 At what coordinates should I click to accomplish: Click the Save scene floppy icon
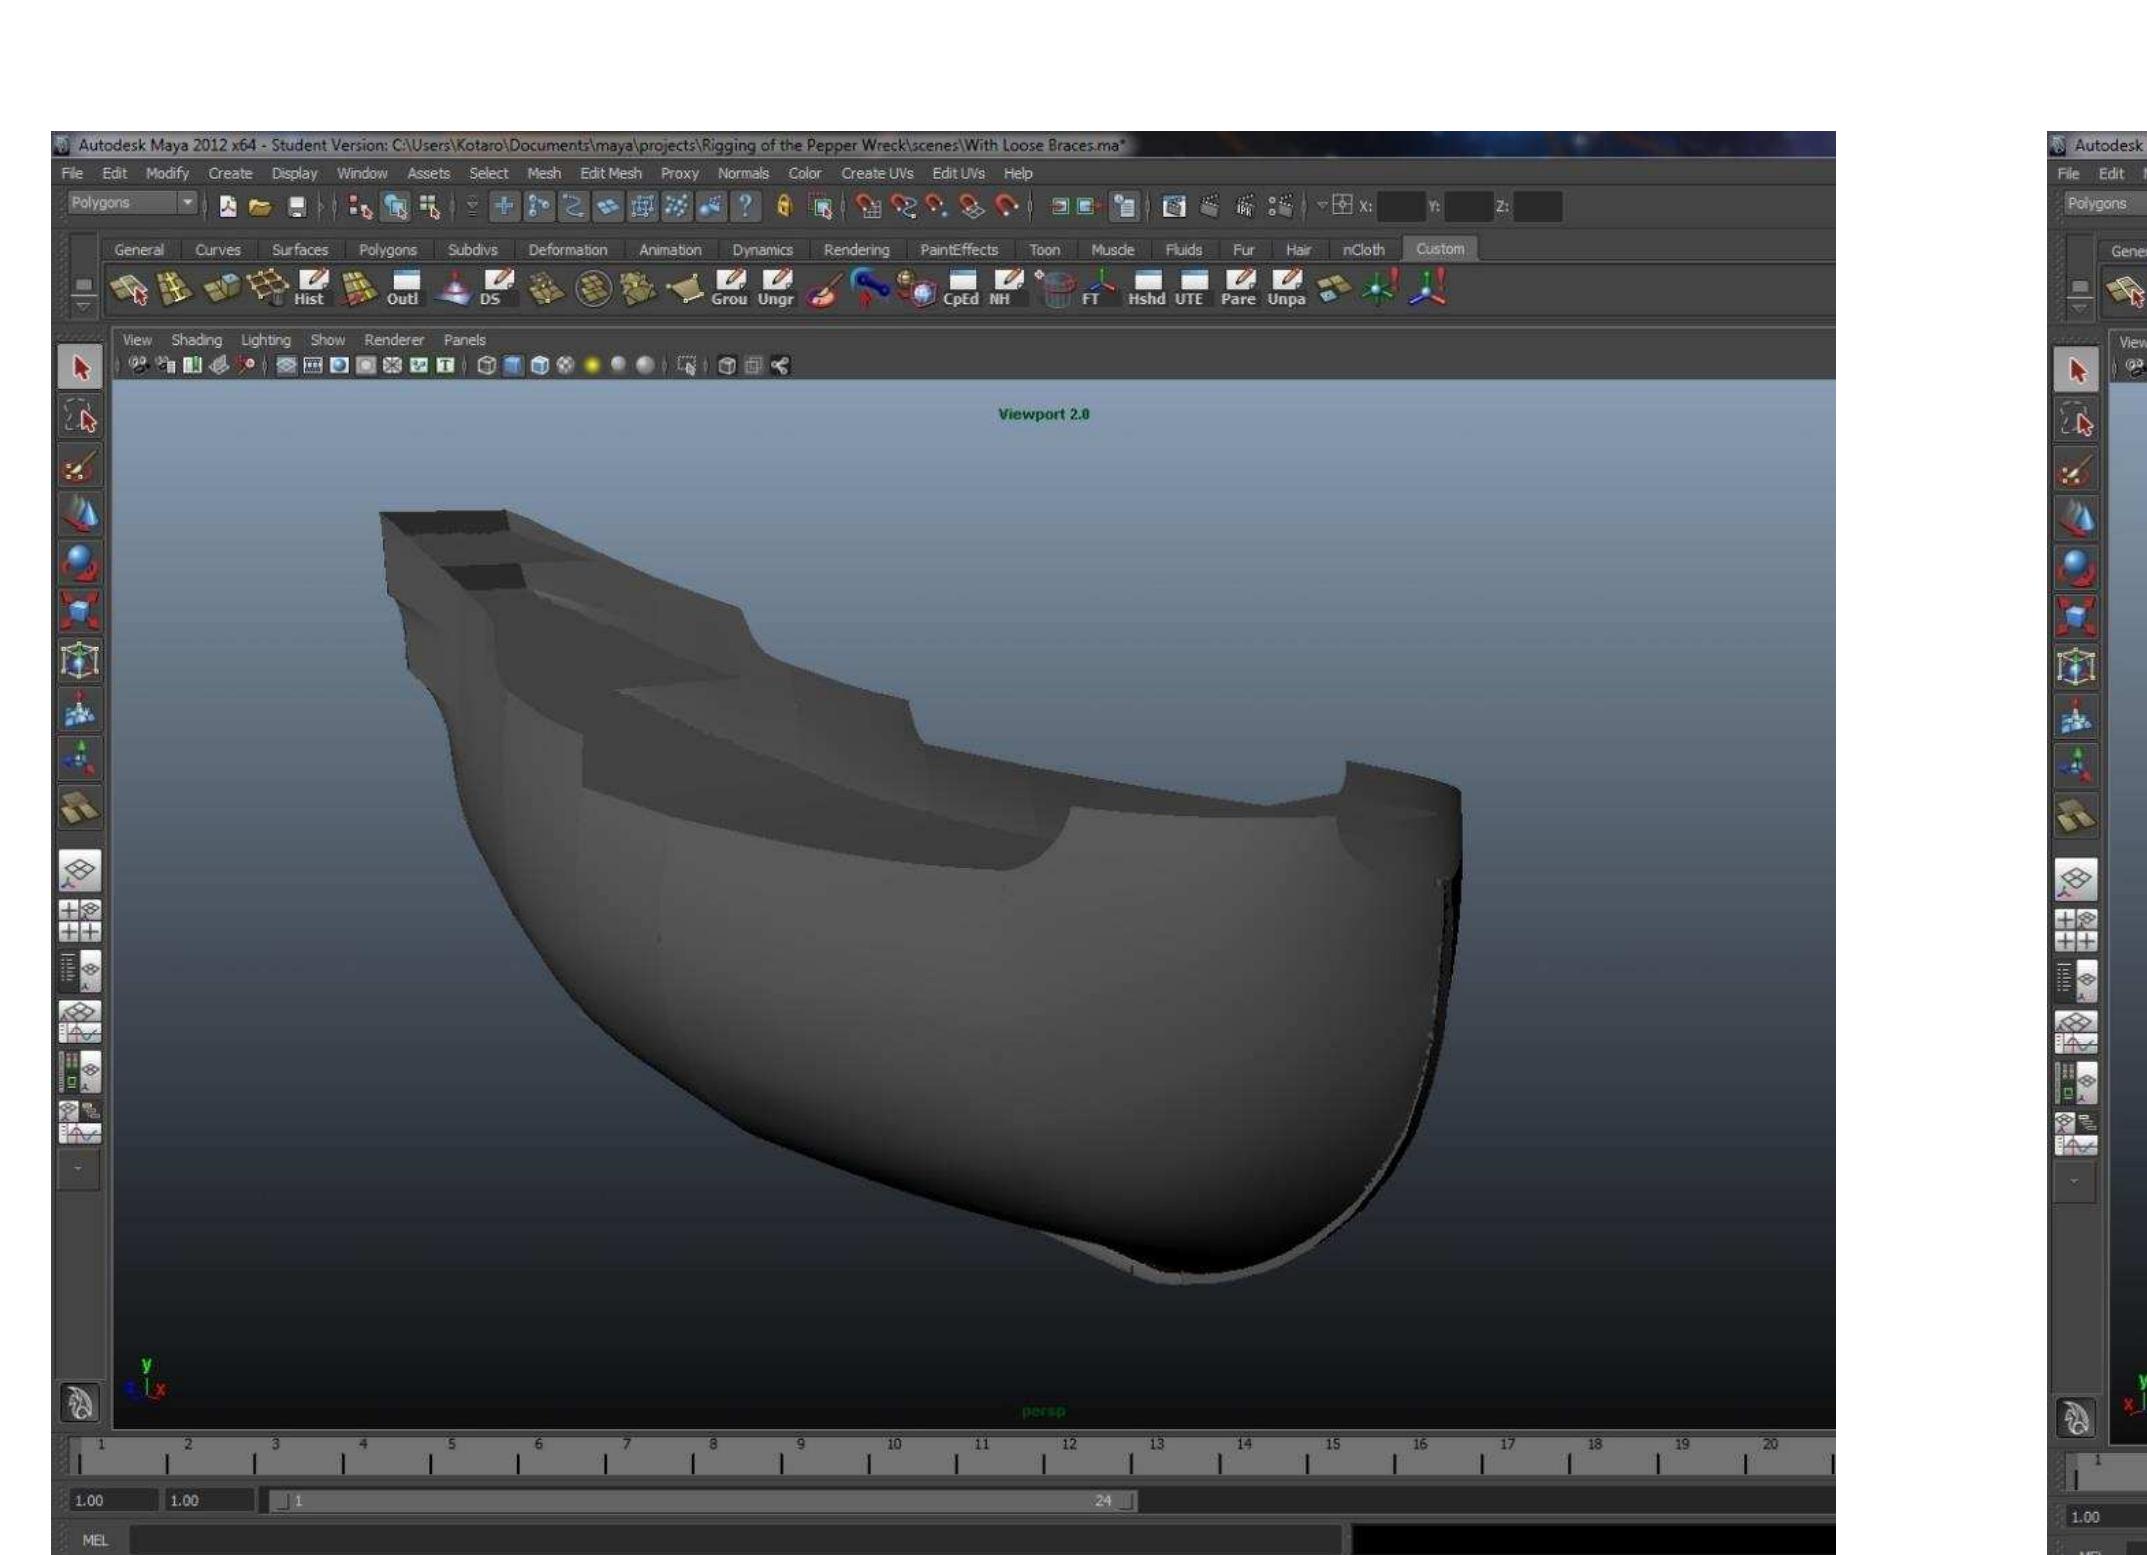(x=297, y=207)
